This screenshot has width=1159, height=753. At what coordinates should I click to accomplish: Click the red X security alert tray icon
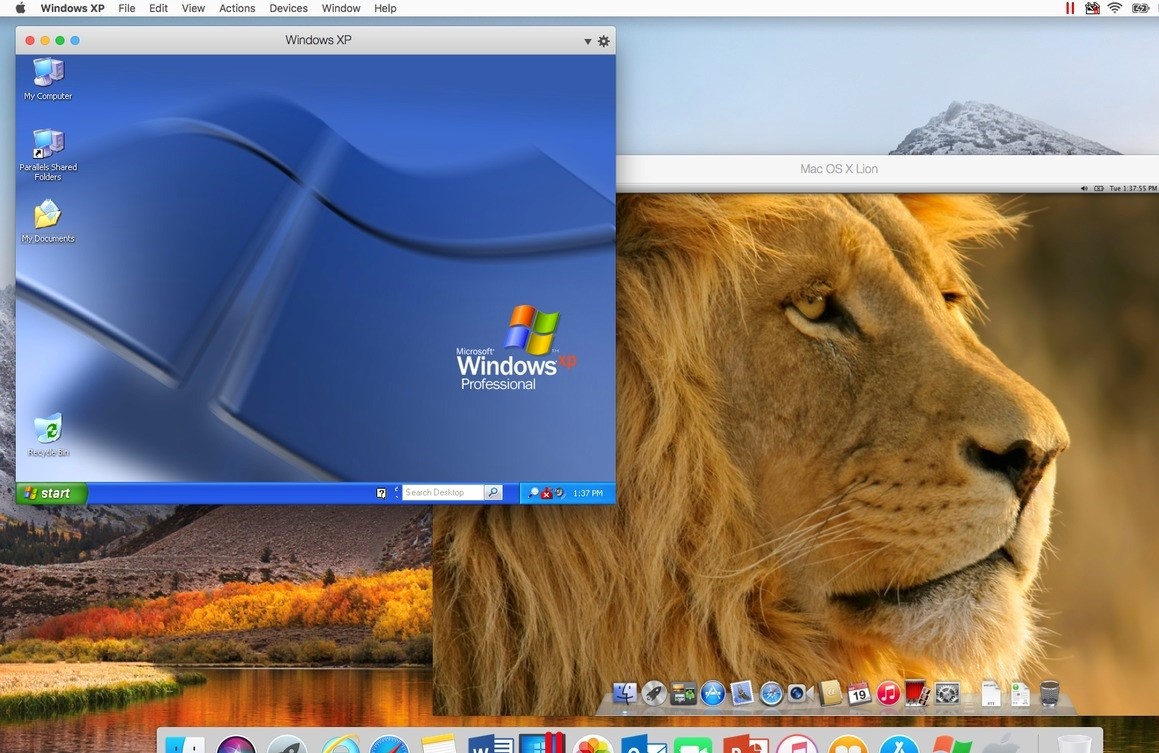point(546,493)
